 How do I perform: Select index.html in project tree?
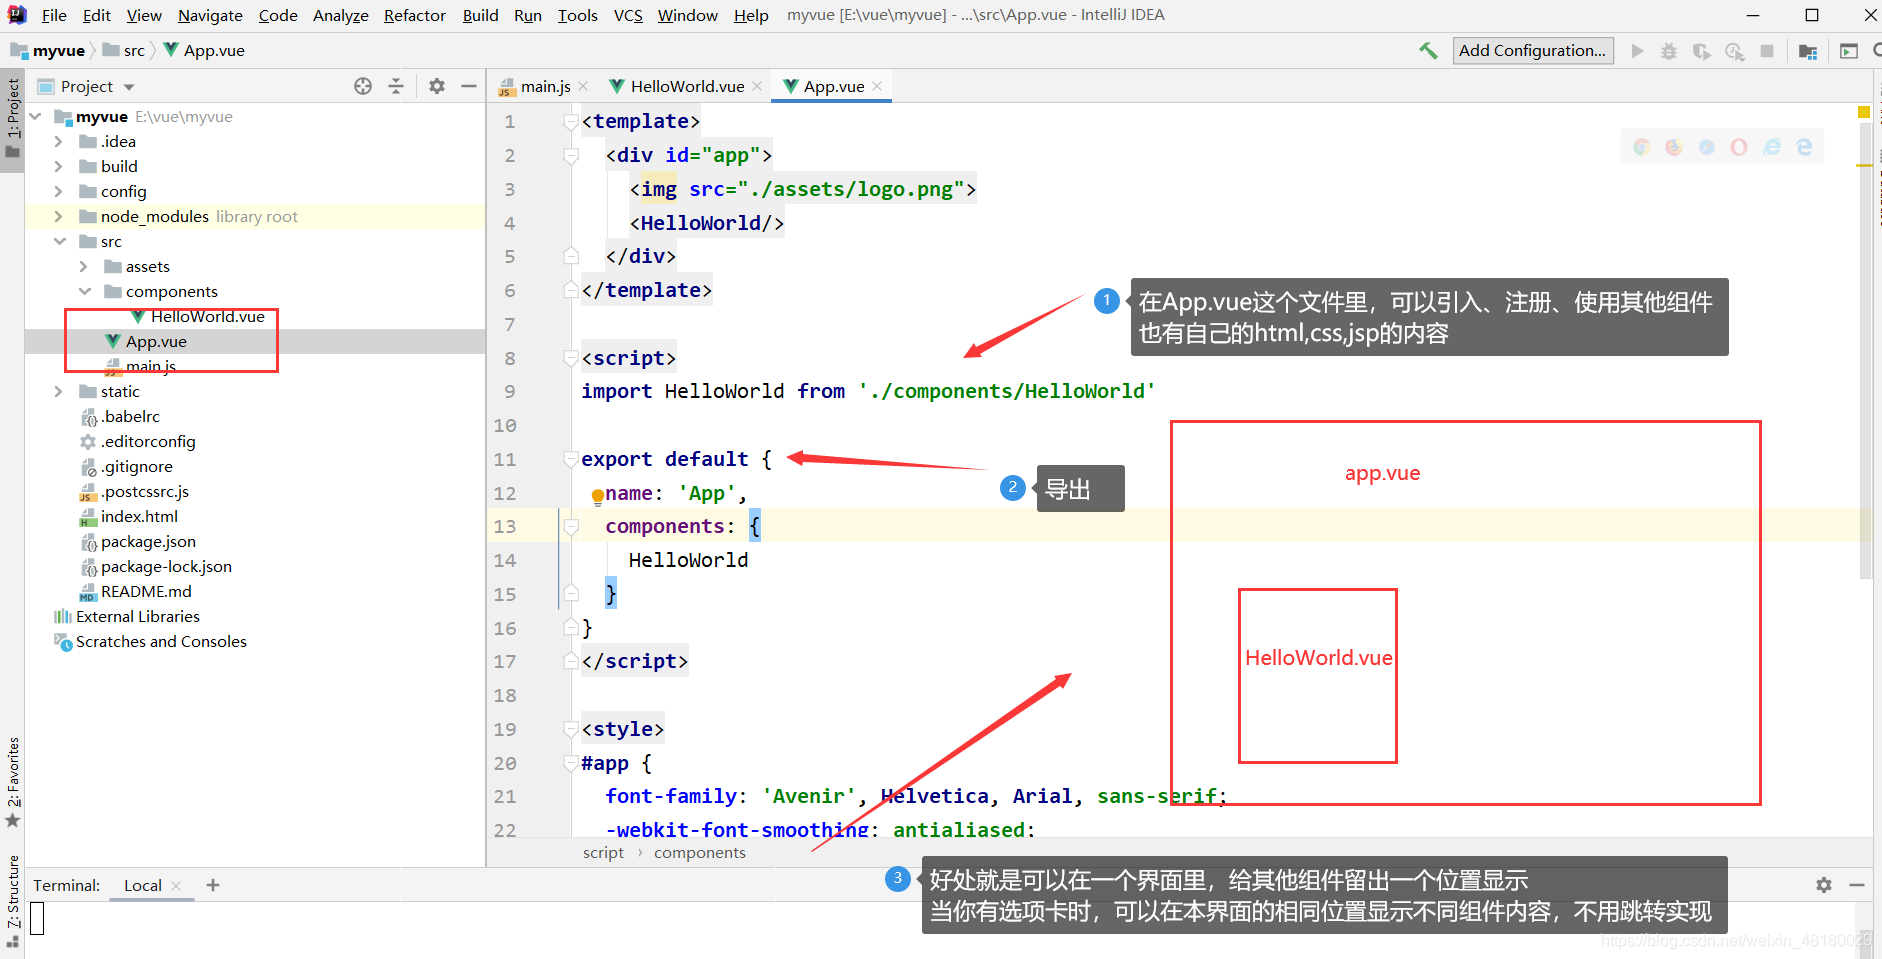[x=139, y=516]
